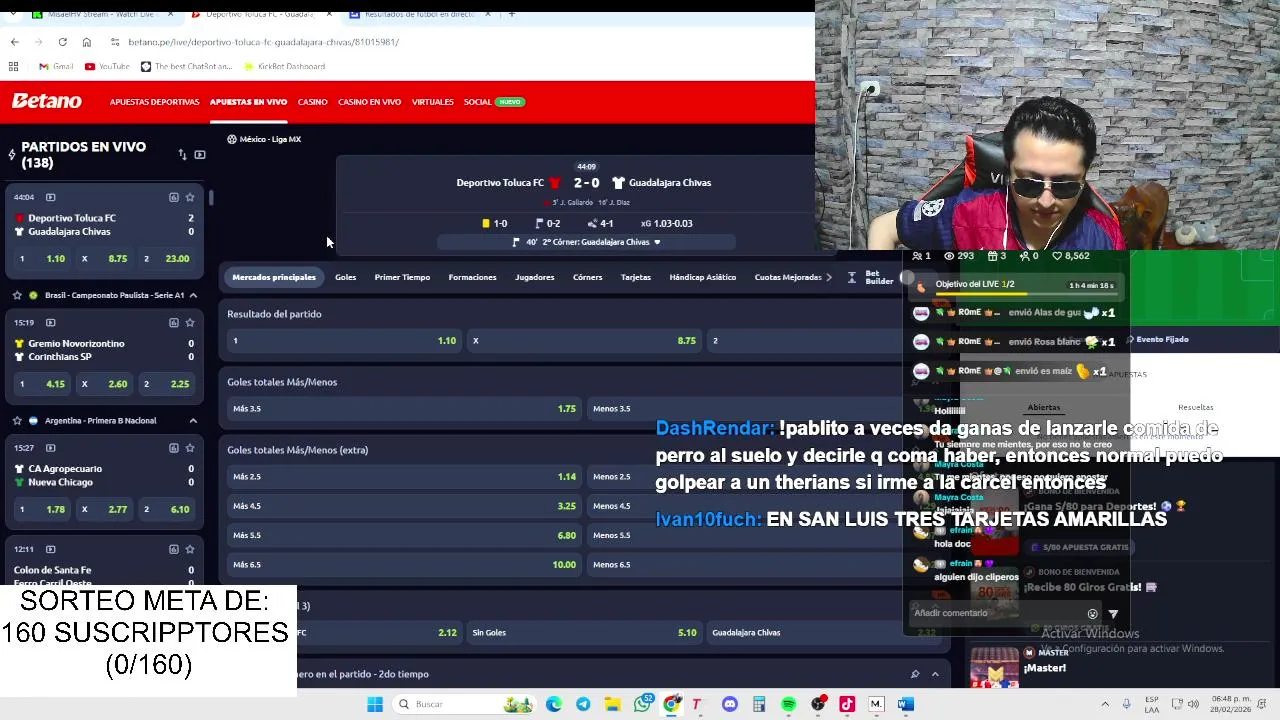Open APUESTAS EN VIVO menu

248,102
